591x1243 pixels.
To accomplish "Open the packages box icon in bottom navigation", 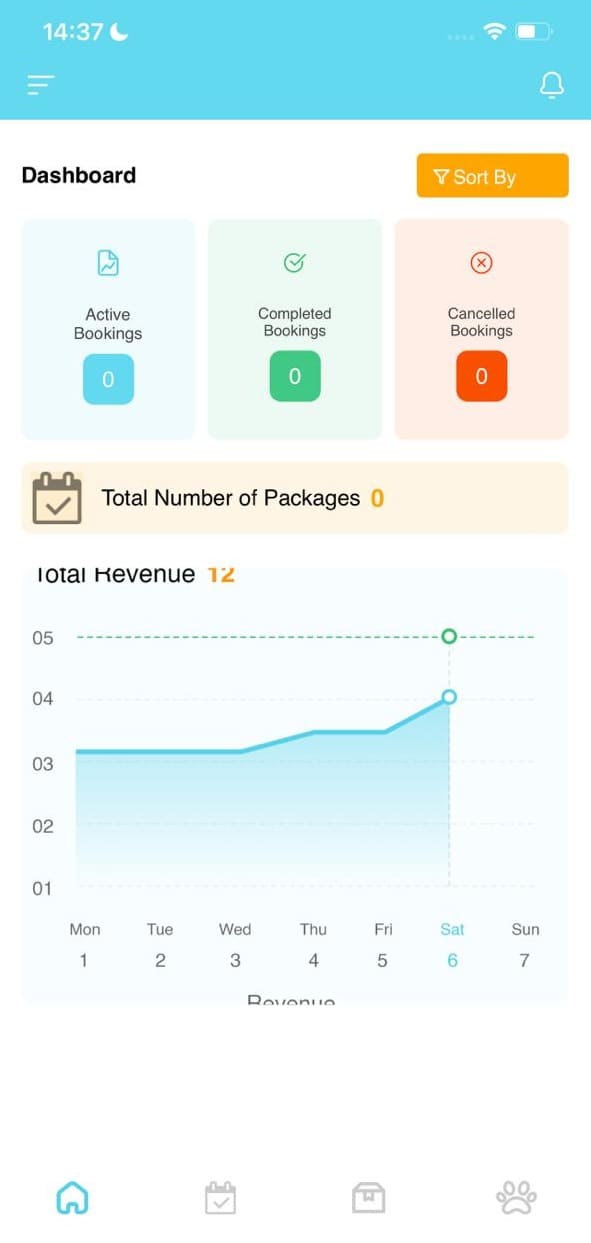I will pyautogui.click(x=369, y=1196).
